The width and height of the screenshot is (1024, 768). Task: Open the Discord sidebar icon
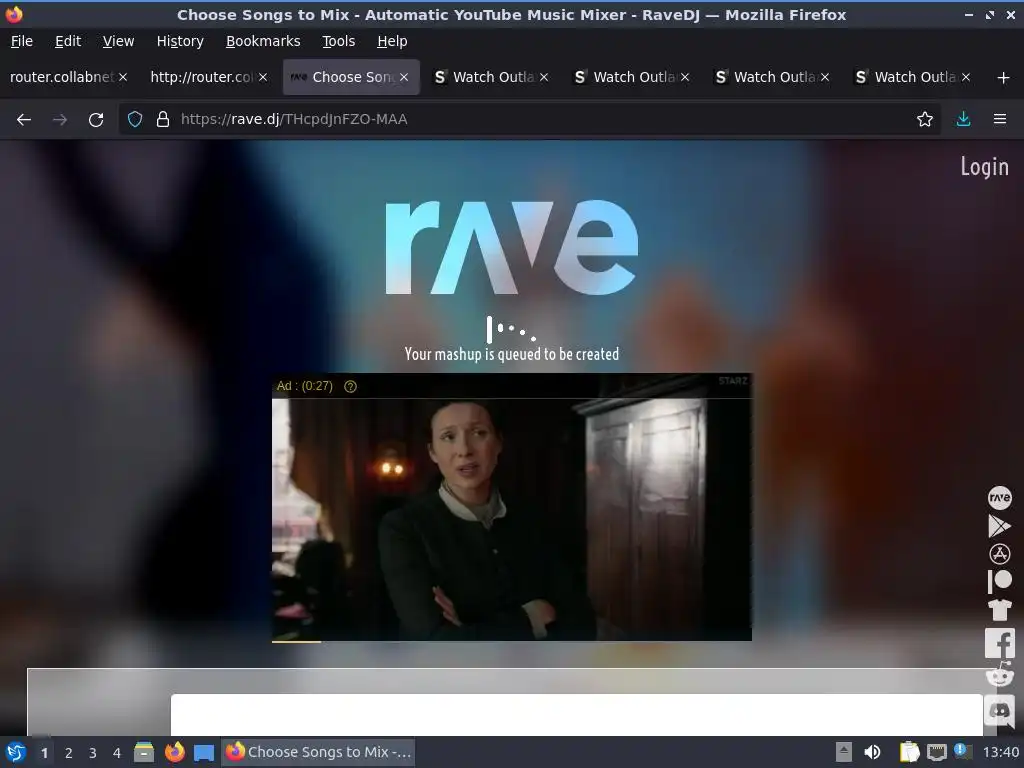pos(1000,710)
